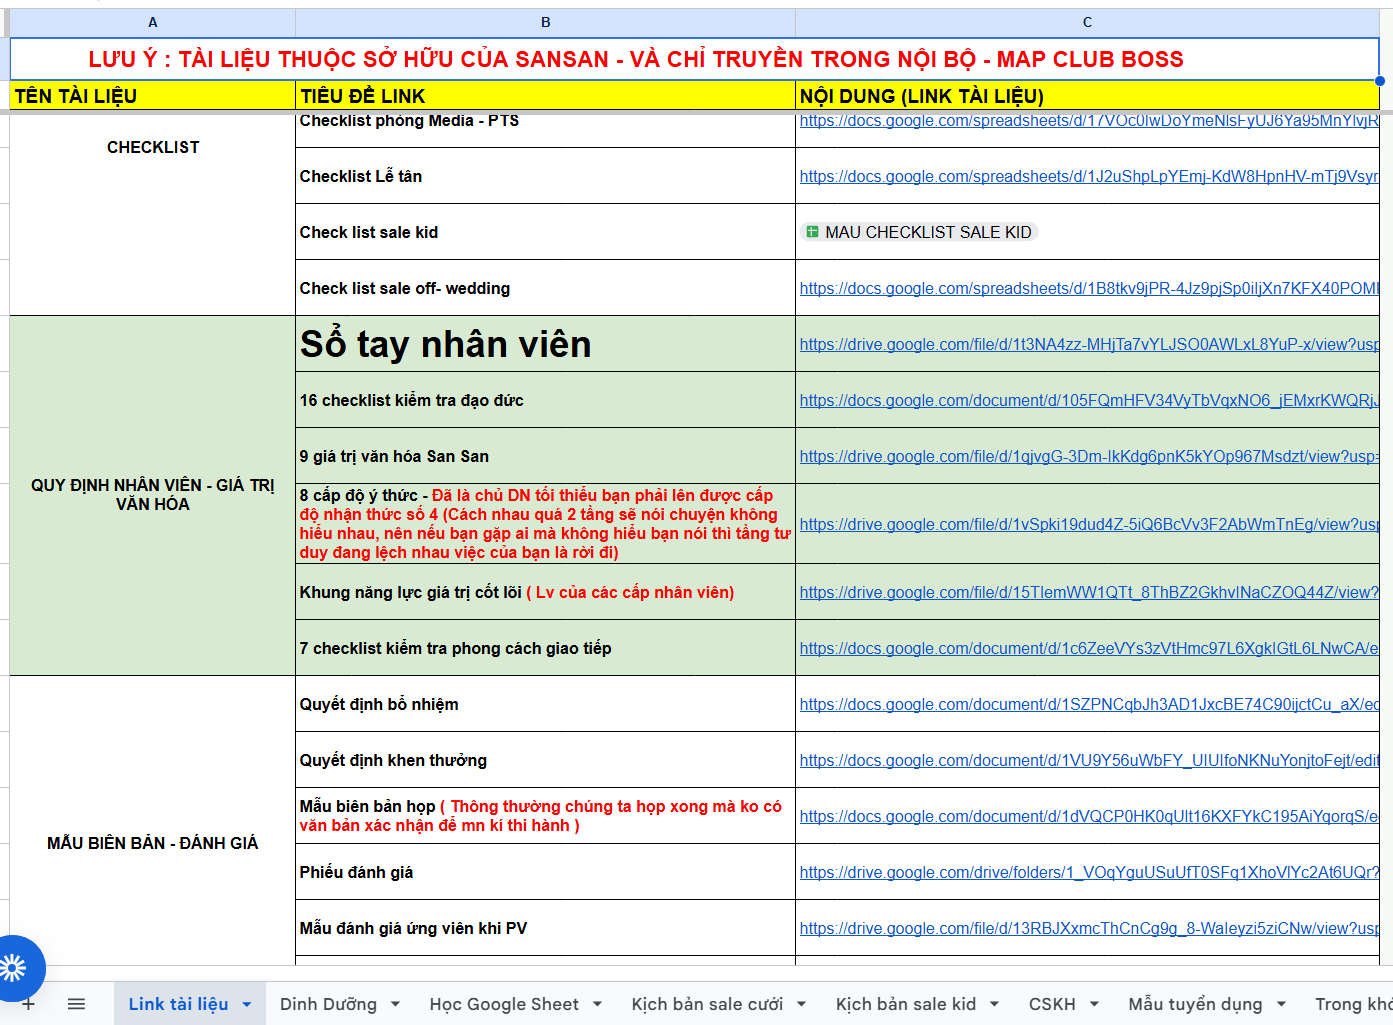Viewport: 1393px width, 1025px height.
Task: Open the Học Google Sheet tab dropdown arrow
Action: pos(598,1004)
